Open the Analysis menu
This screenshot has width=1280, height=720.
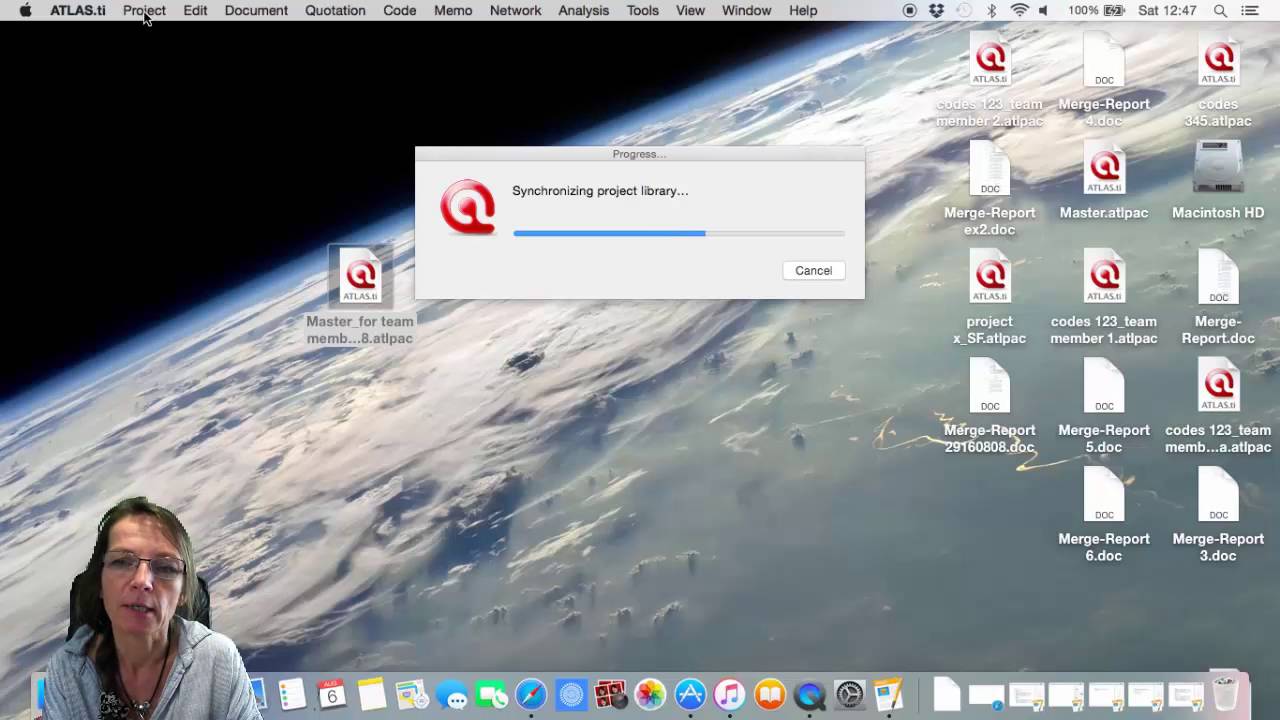pyautogui.click(x=583, y=10)
